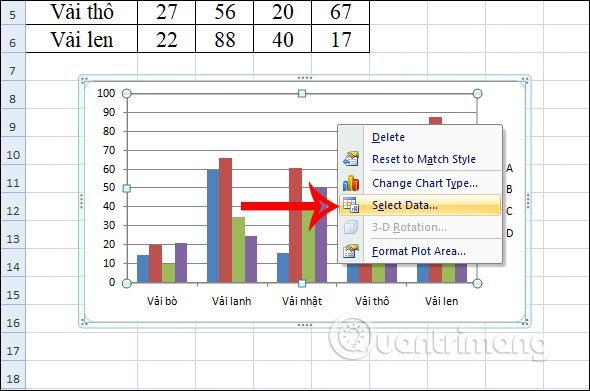Image resolution: width=590 pixels, height=391 pixels.
Task: Click the purple bar of Vải lanh
Action: 251,259
